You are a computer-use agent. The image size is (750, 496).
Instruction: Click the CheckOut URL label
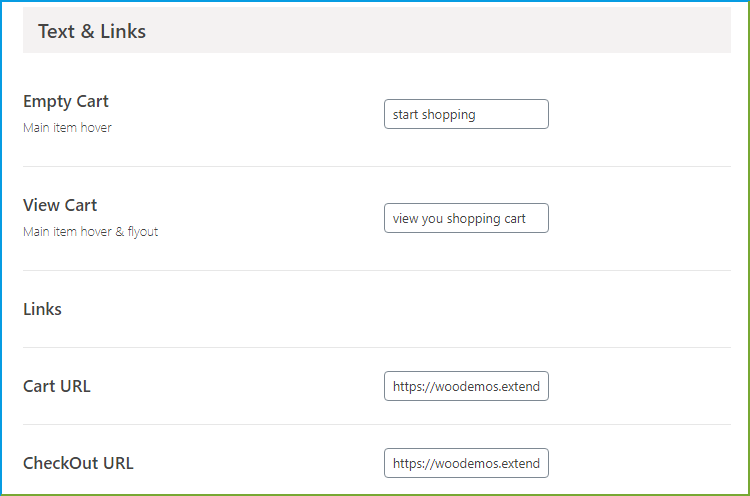pyautogui.click(x=78, y=463)
